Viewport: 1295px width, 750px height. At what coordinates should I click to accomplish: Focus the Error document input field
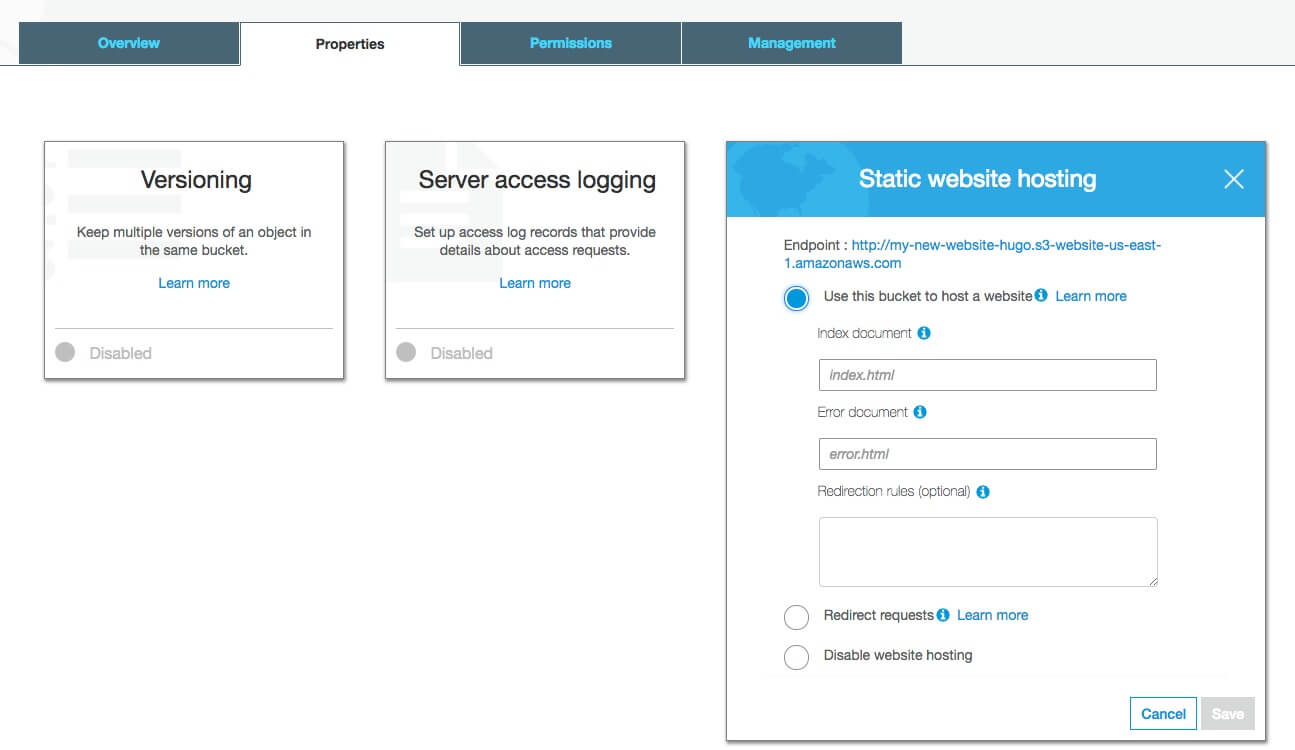[988, 454]
